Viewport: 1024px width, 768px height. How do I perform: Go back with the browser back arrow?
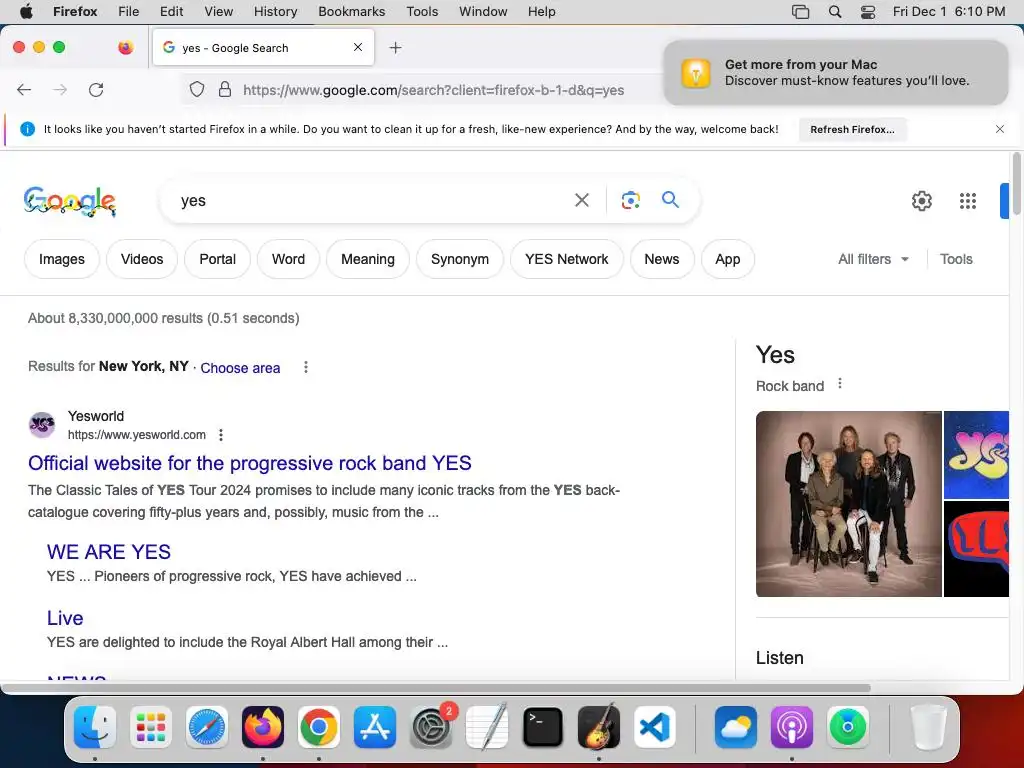24,89
